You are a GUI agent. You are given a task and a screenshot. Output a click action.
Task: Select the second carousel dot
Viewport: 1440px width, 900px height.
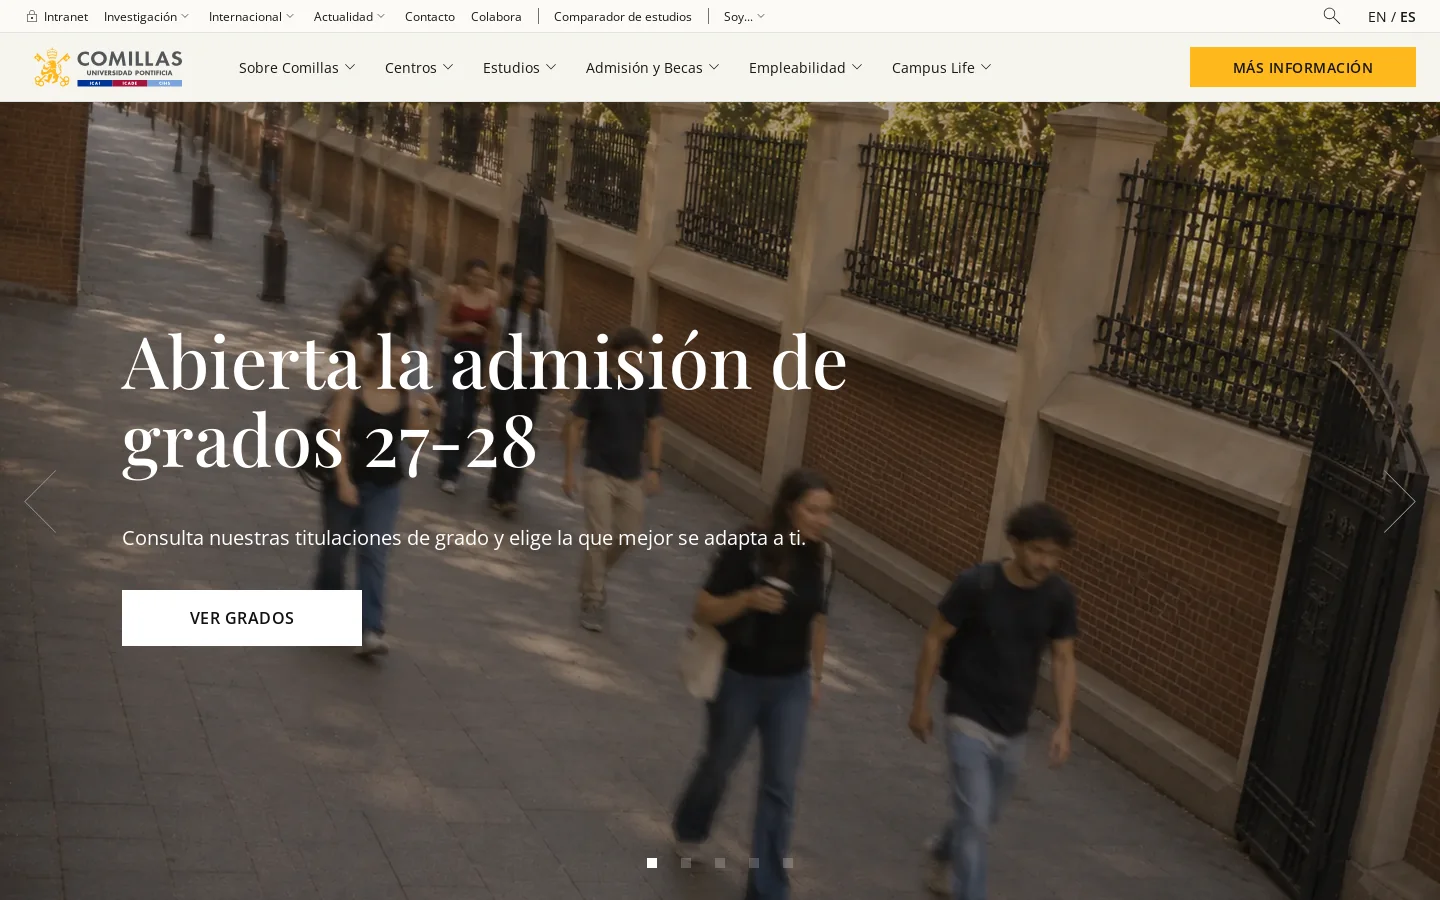pyautogui.click(x=686, y=863)
